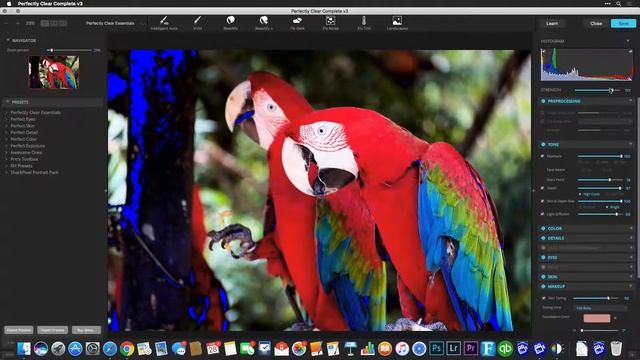This screenshot has width=640, height=360.
Task: Open the Perfectly Clear Essentials preset dropdown
Action: [x=114, y=23]
